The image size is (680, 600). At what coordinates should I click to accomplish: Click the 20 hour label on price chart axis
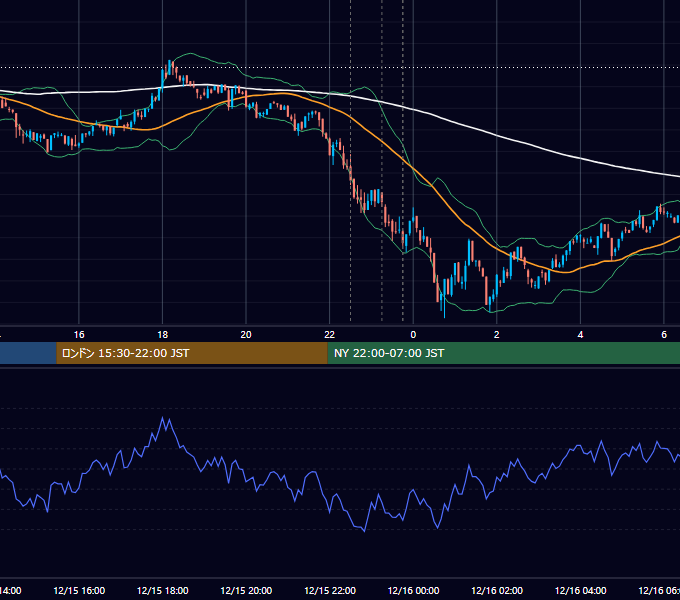(x=246, y=335)
